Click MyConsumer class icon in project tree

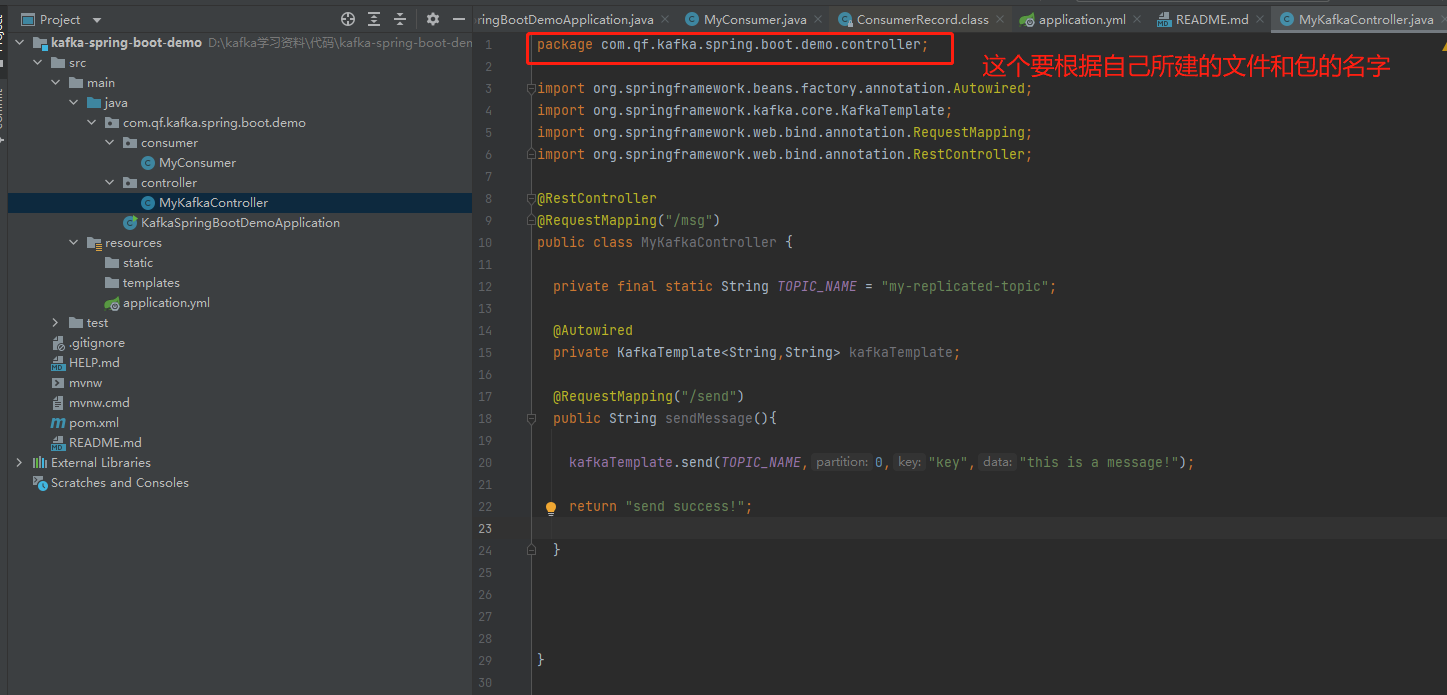point(148,163)
